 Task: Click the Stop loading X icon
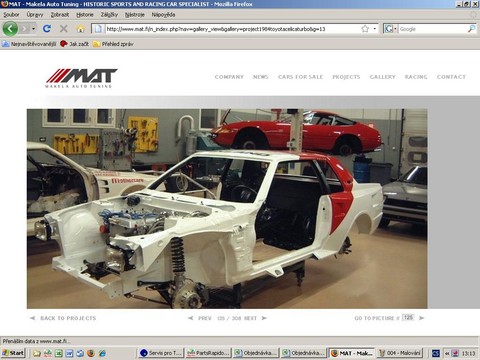(63, 29)
